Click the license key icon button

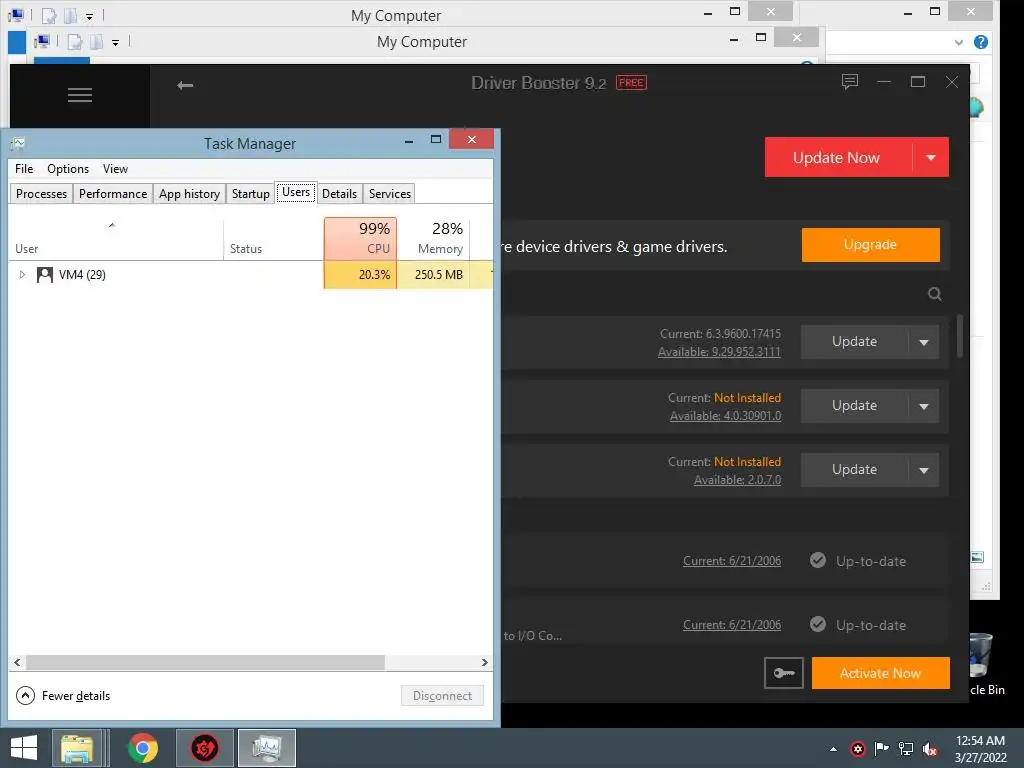(784, 673)
